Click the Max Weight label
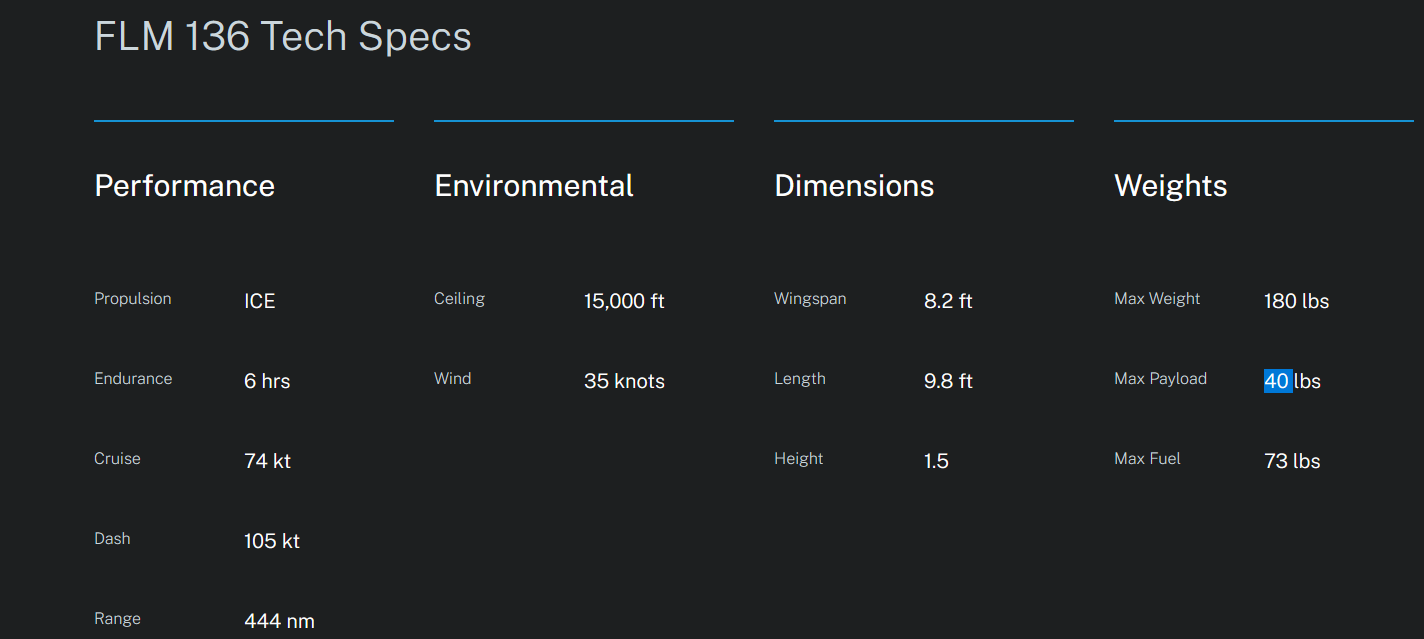This screenshot has width=1424, height=639. point(1157,299)
